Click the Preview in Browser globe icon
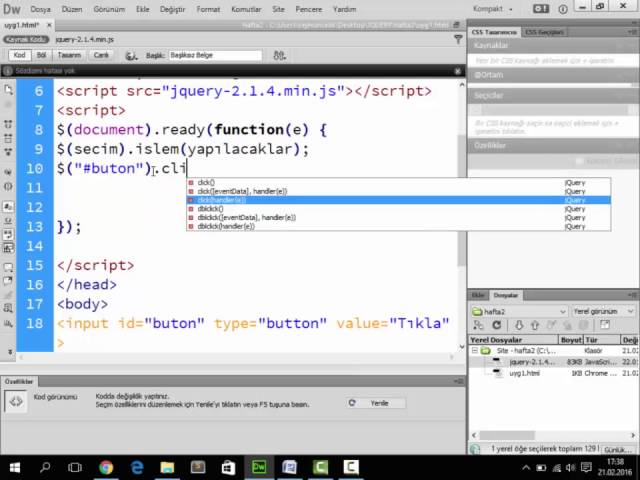This screenshot has width=640, height=480. coord(131,56)
